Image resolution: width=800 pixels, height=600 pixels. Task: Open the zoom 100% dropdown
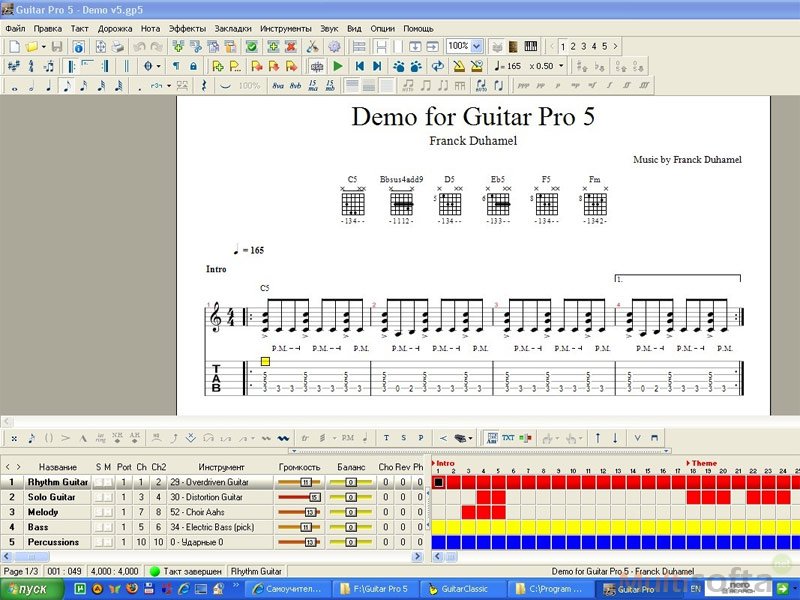coord(477,46)
